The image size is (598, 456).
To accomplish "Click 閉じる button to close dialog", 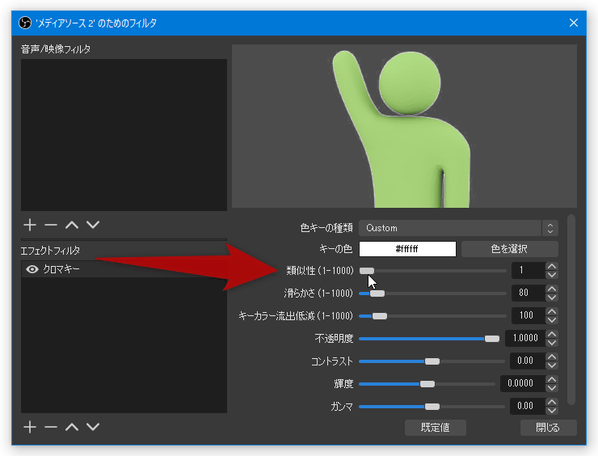I will (x=548, y=428).
